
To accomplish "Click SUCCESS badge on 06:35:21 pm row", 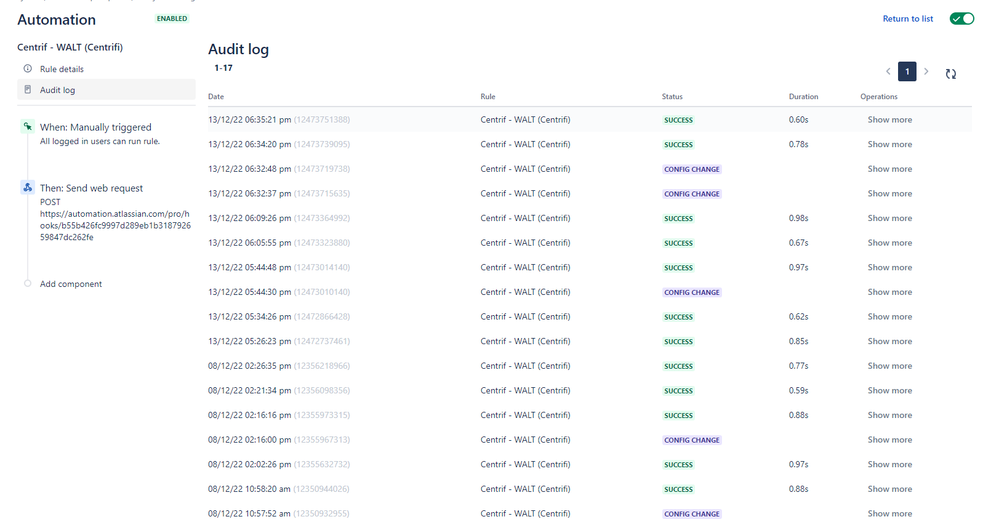I will coord(678,120).
